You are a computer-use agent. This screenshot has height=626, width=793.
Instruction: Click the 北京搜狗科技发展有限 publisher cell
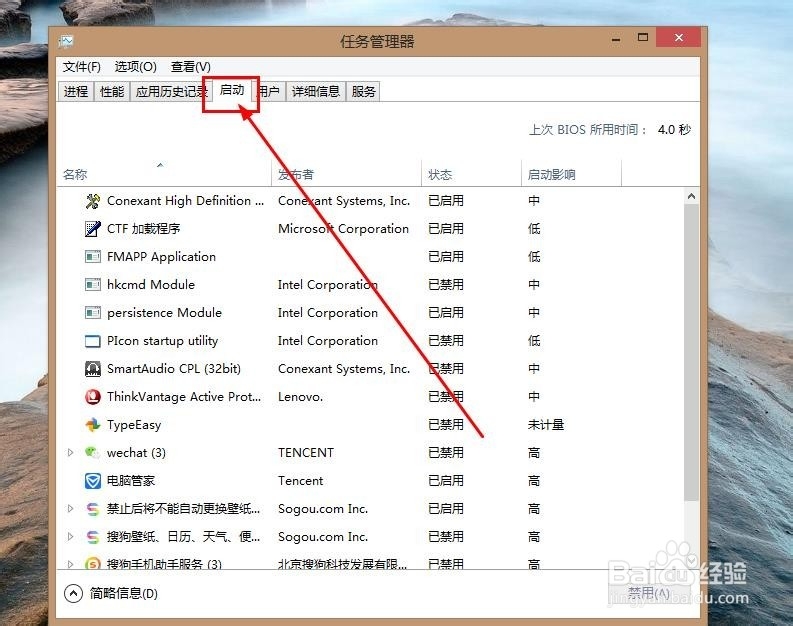click(x=342, y=564)
